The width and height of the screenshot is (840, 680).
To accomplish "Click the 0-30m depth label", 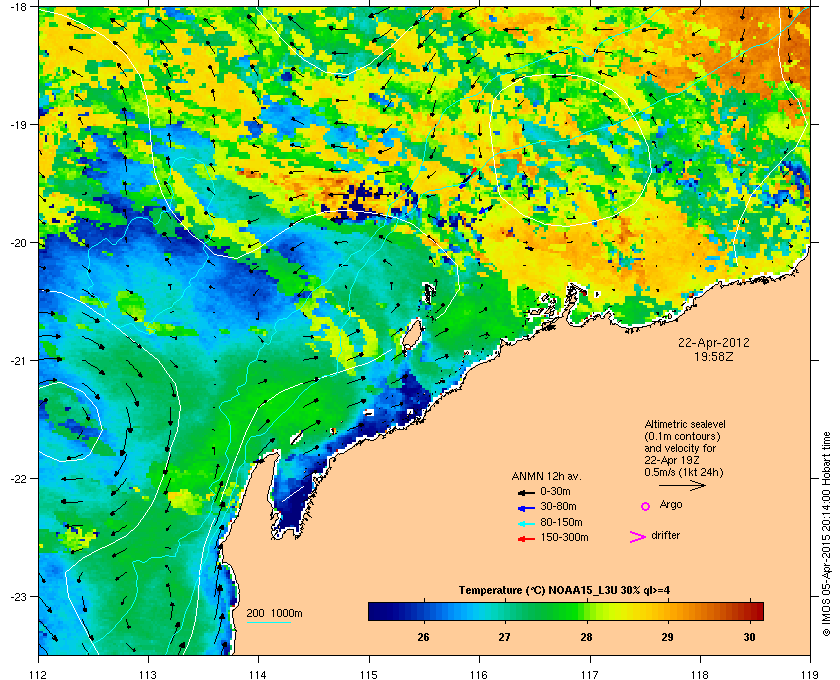I will (x=555, y=491).
